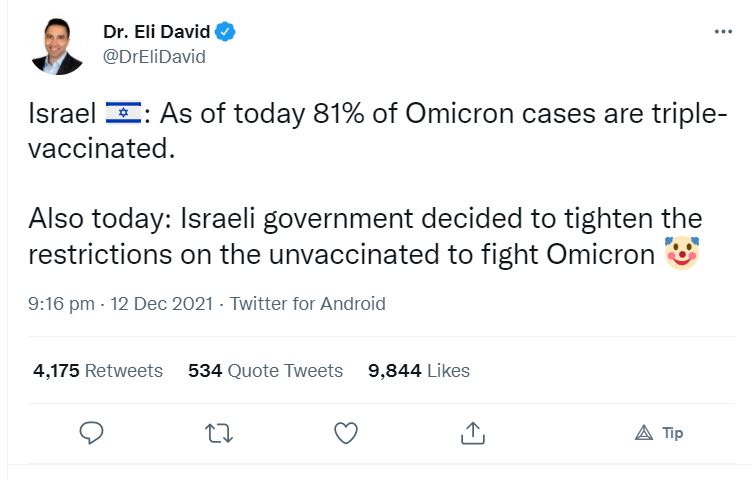752x480 pixels.
Task: View the 534 Quote Tweets list
Action: click(x=265, y=371)
